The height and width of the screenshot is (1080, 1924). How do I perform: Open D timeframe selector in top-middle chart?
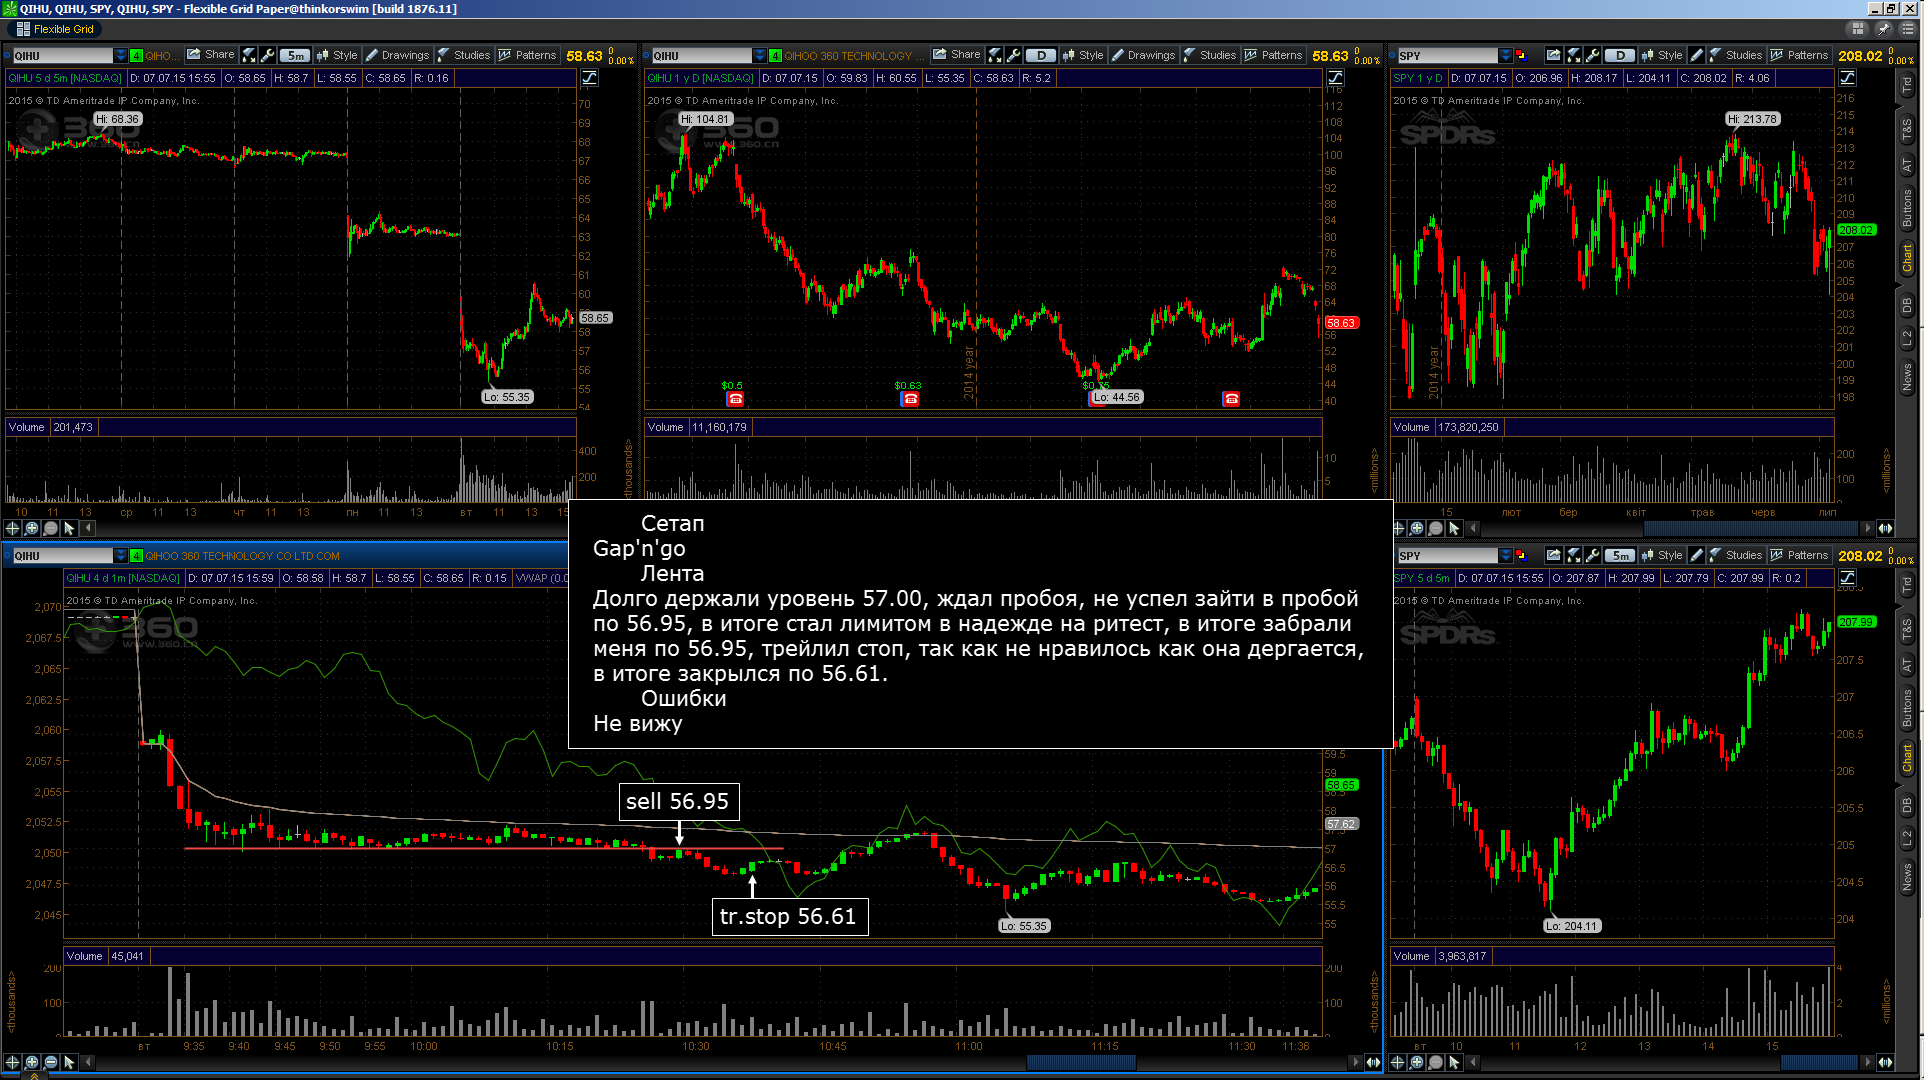tap(1041, 56)
